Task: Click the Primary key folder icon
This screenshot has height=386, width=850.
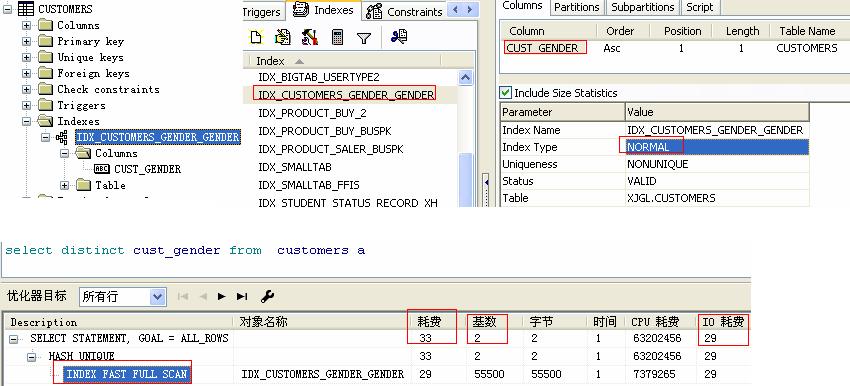Action: point(46,41)
